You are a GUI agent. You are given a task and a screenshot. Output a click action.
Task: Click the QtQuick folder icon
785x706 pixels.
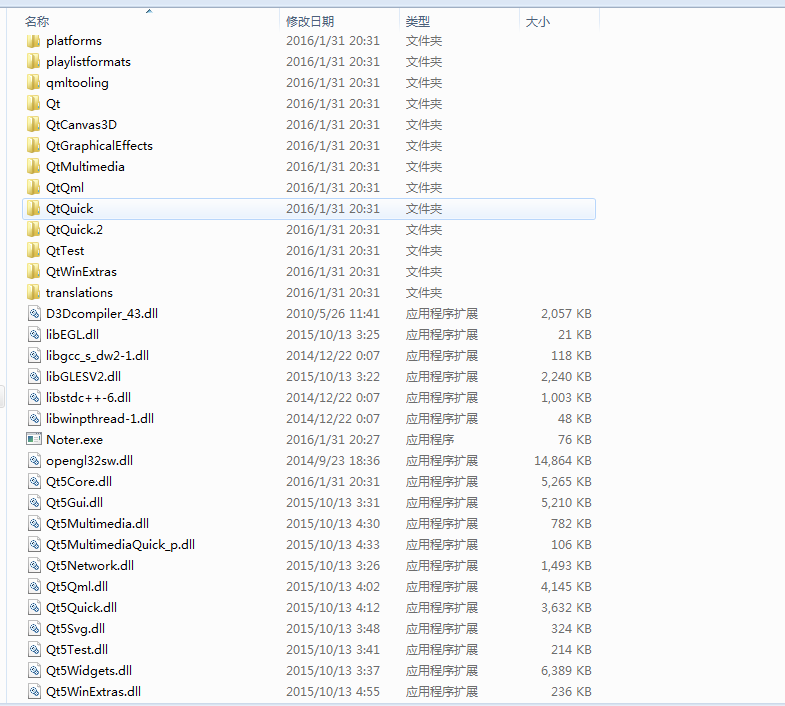coord(33,209)
